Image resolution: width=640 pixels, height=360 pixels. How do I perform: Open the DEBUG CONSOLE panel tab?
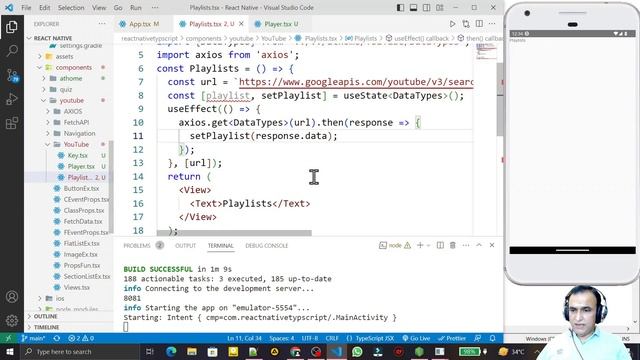click(x=267, y=245)
